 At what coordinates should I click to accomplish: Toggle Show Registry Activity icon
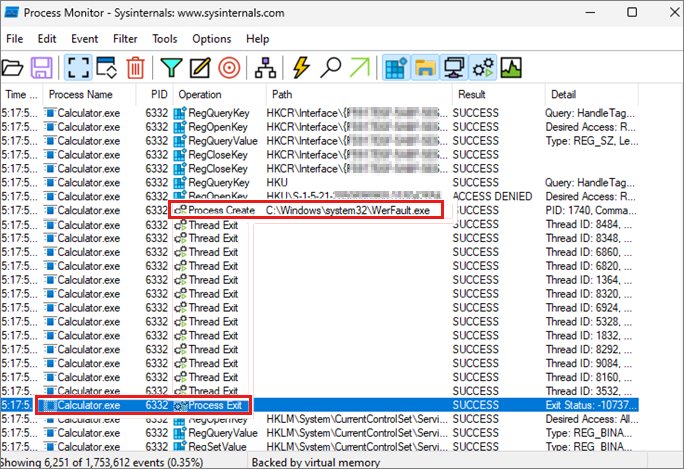pos(396,68)
